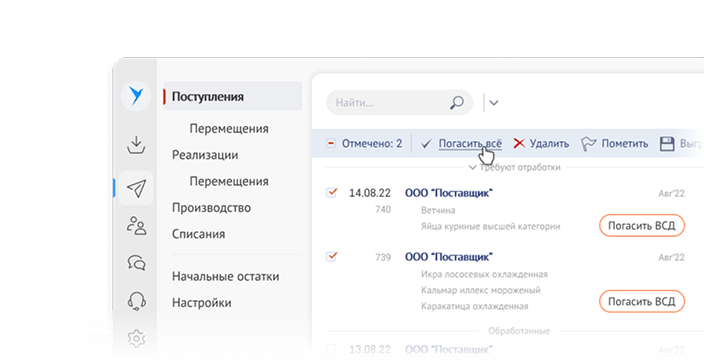Open ООО "Поставщик" link in row 740

[449, 193]
